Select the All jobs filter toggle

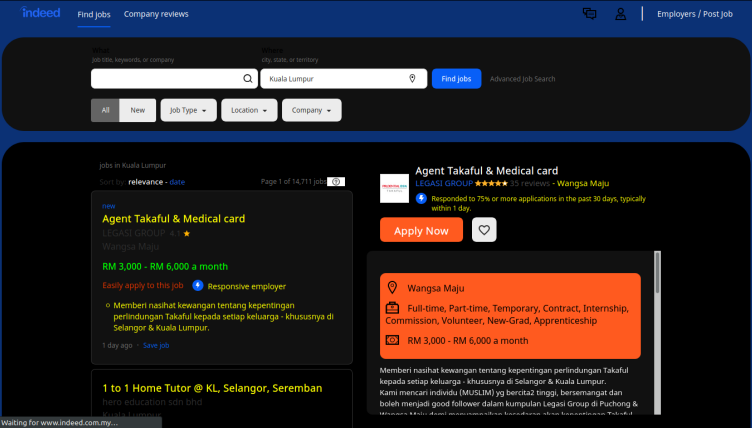[105, 110]
